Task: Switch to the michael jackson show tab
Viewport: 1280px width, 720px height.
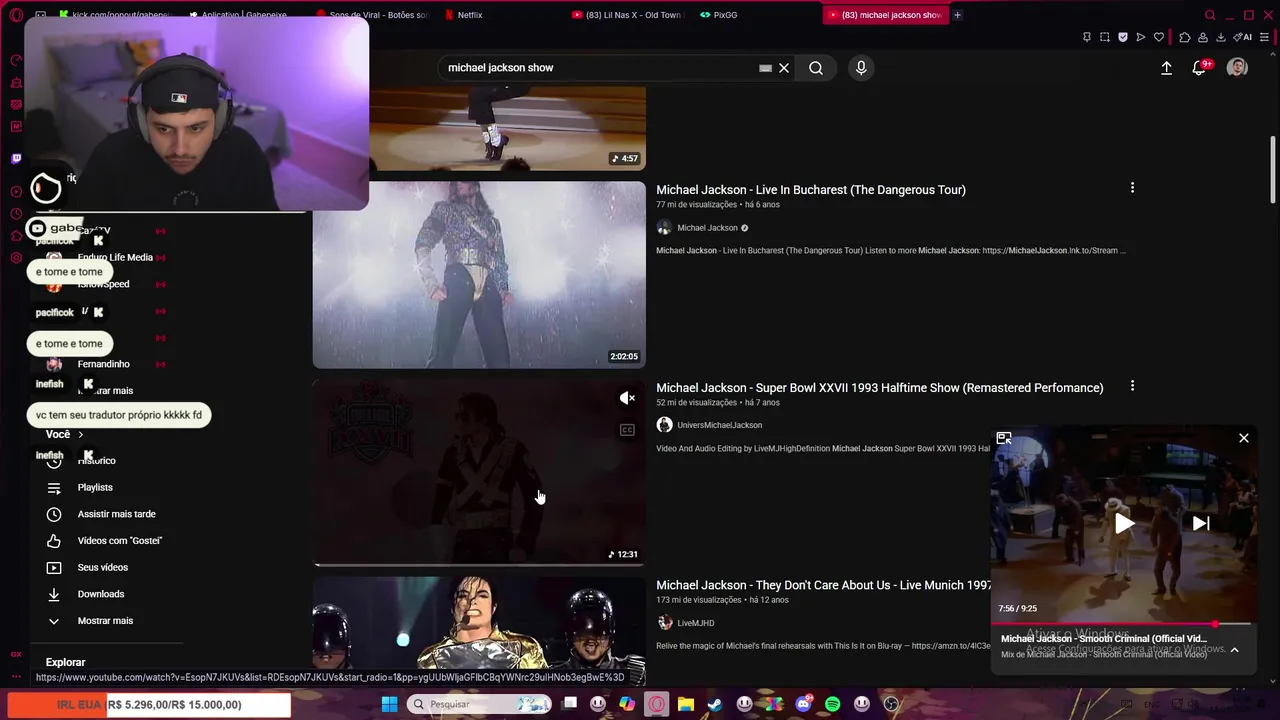Action: coord(884,15)
